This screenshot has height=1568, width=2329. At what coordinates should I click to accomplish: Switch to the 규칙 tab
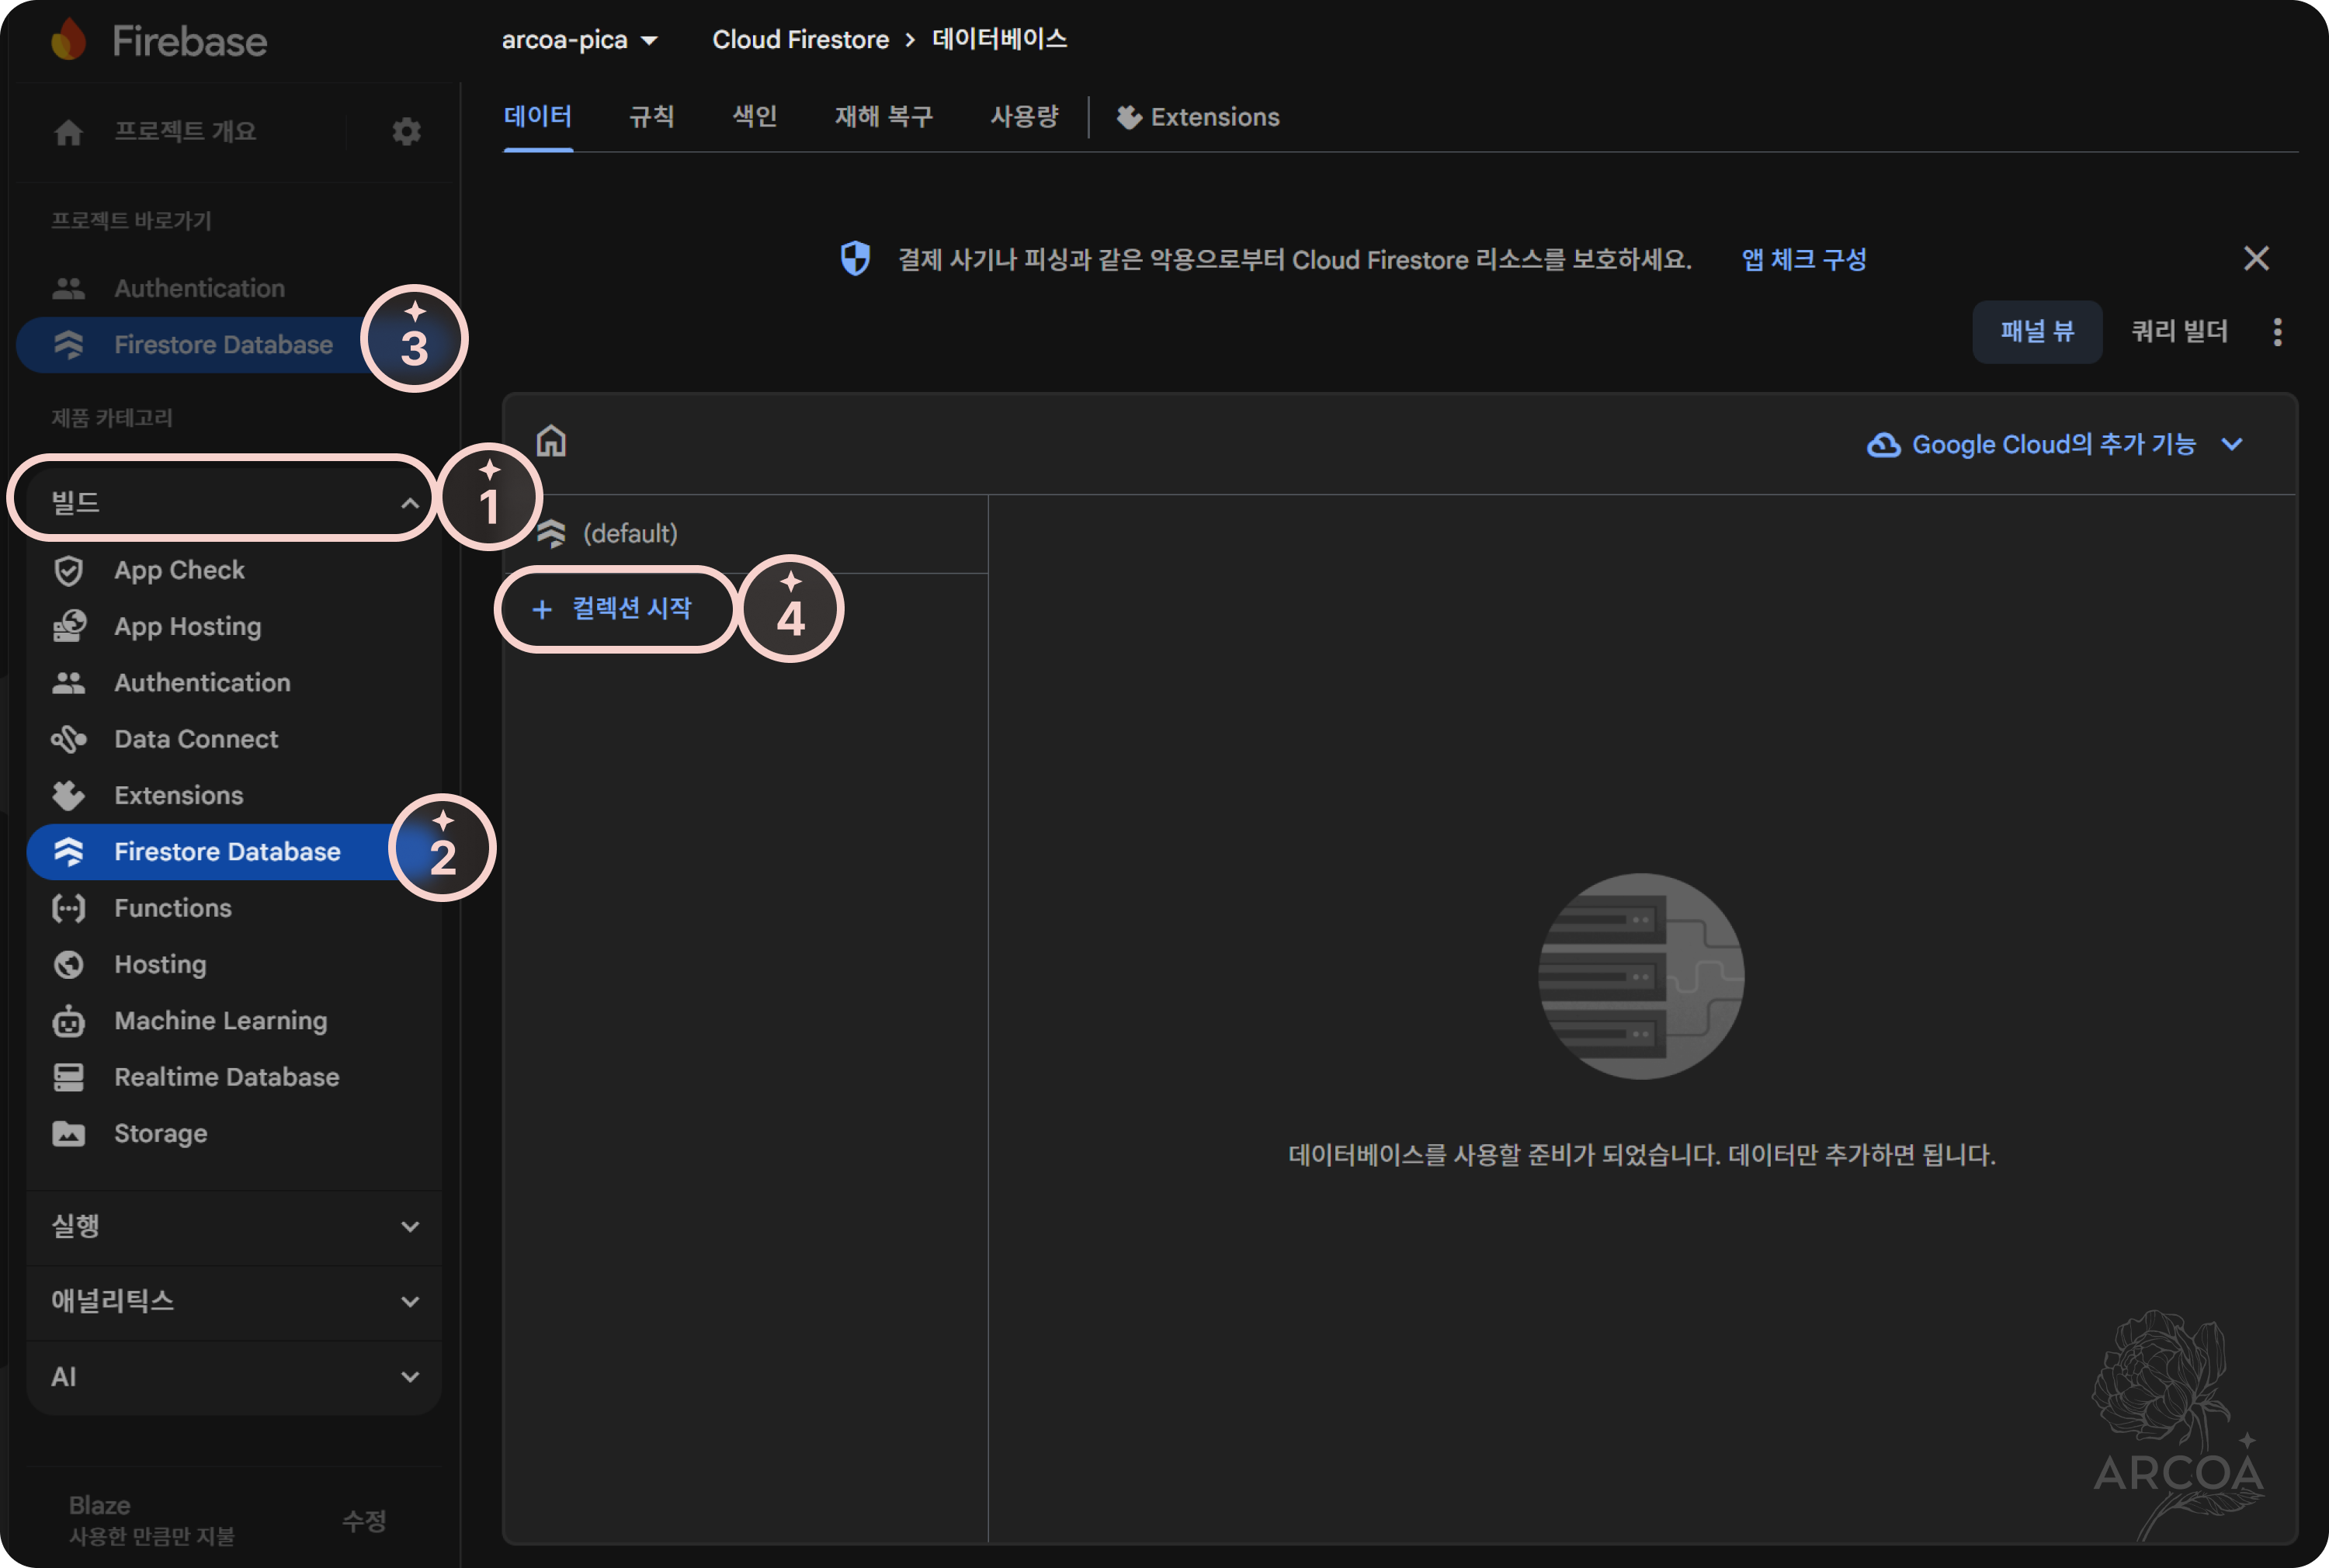pyautogui.click(x=651, y=117)
